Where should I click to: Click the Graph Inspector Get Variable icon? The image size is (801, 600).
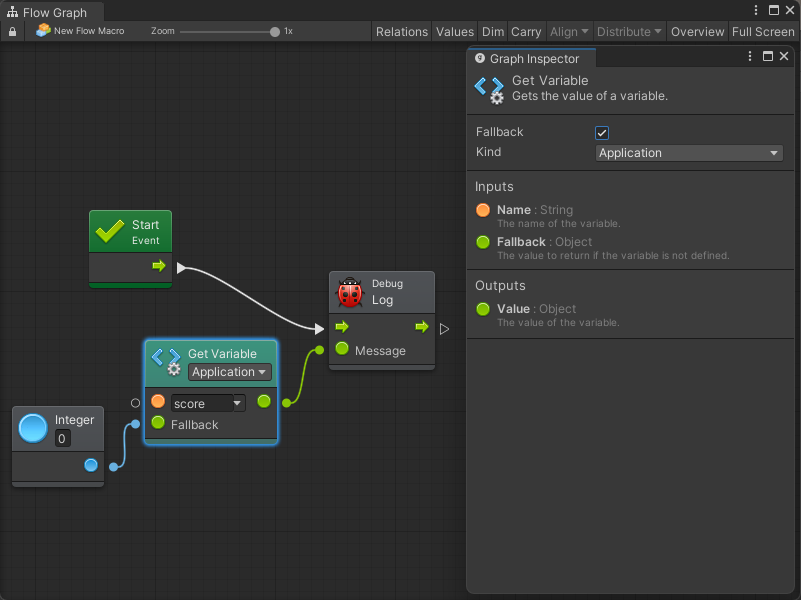[x=489, y=90]
